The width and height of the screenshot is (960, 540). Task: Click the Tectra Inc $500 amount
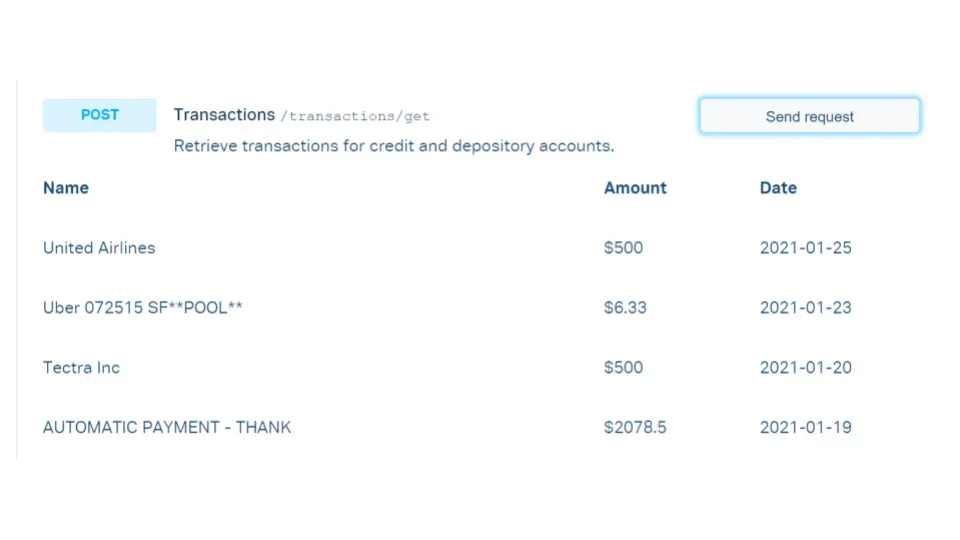tap(623, 368)
